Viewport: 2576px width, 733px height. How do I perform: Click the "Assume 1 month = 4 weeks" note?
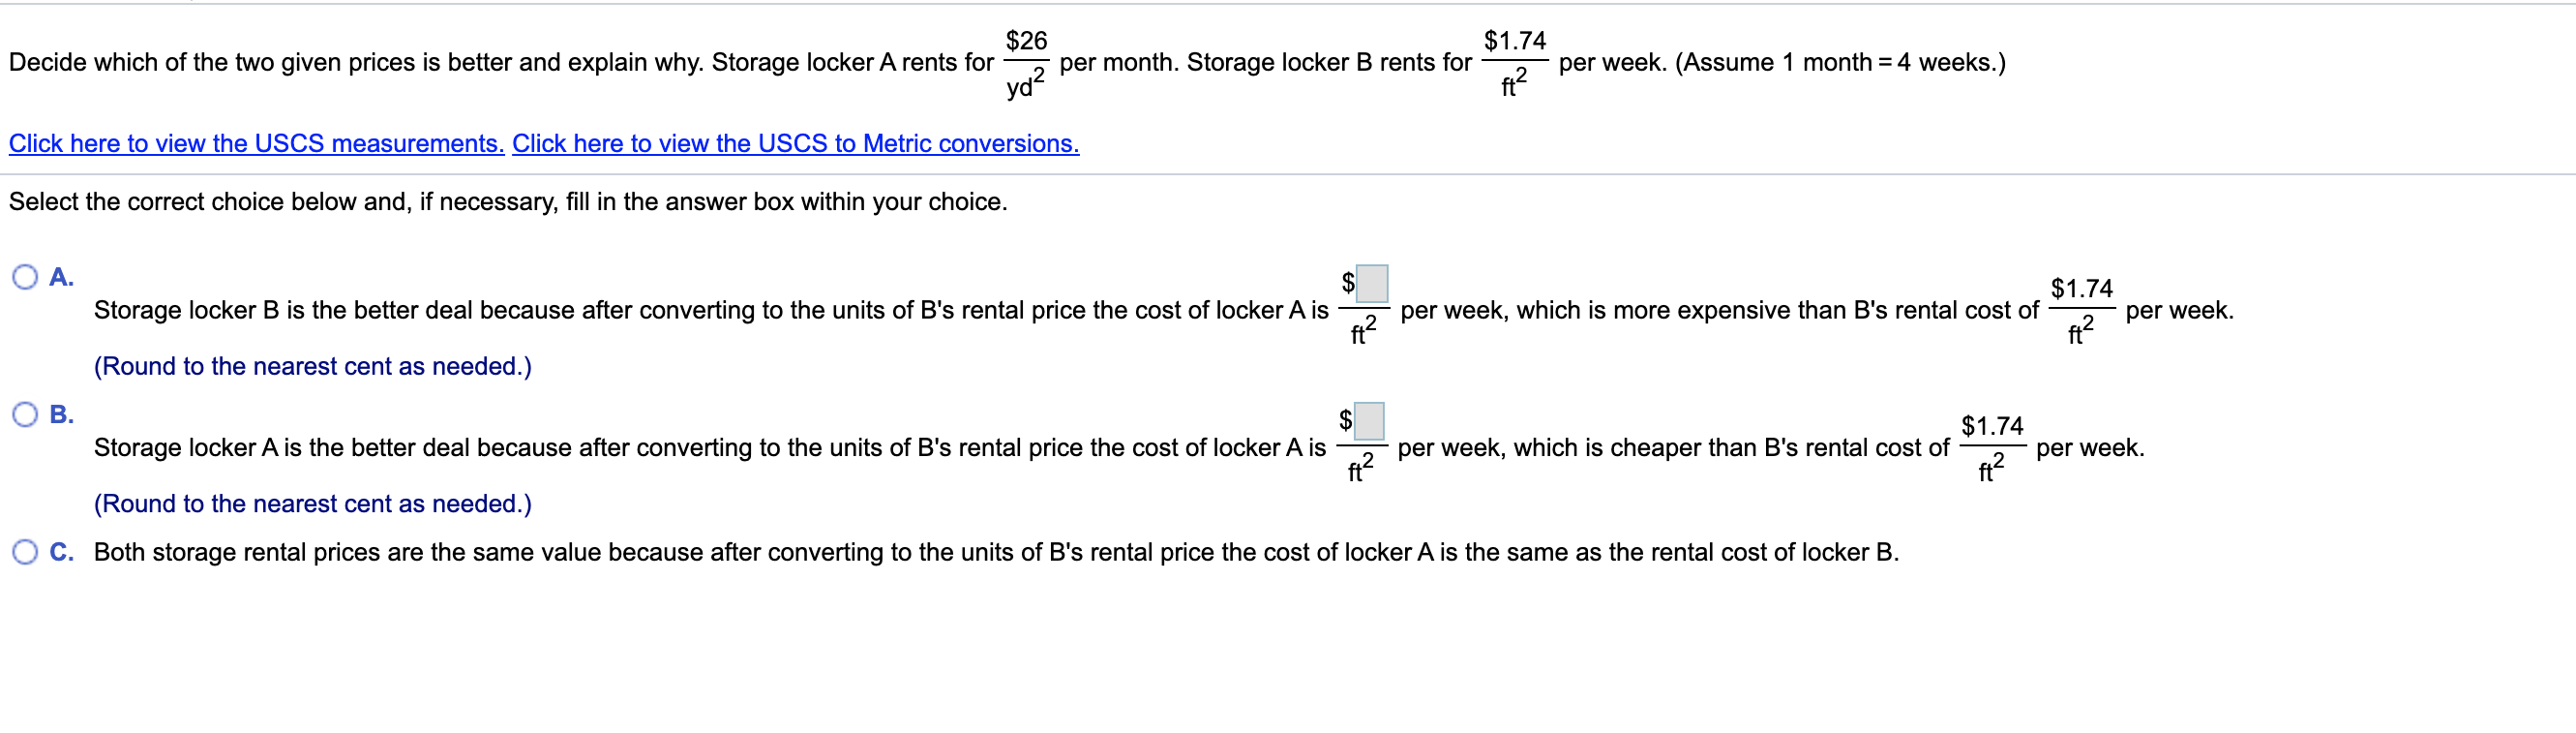[x=1840, y=62]
